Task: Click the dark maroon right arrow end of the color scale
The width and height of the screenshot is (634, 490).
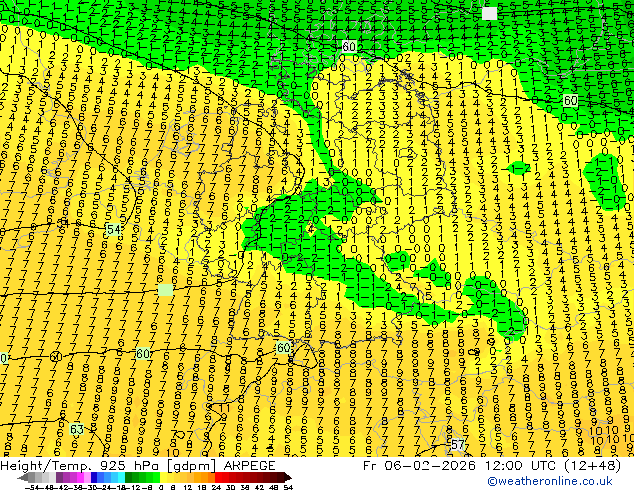Action: point(288,478)
